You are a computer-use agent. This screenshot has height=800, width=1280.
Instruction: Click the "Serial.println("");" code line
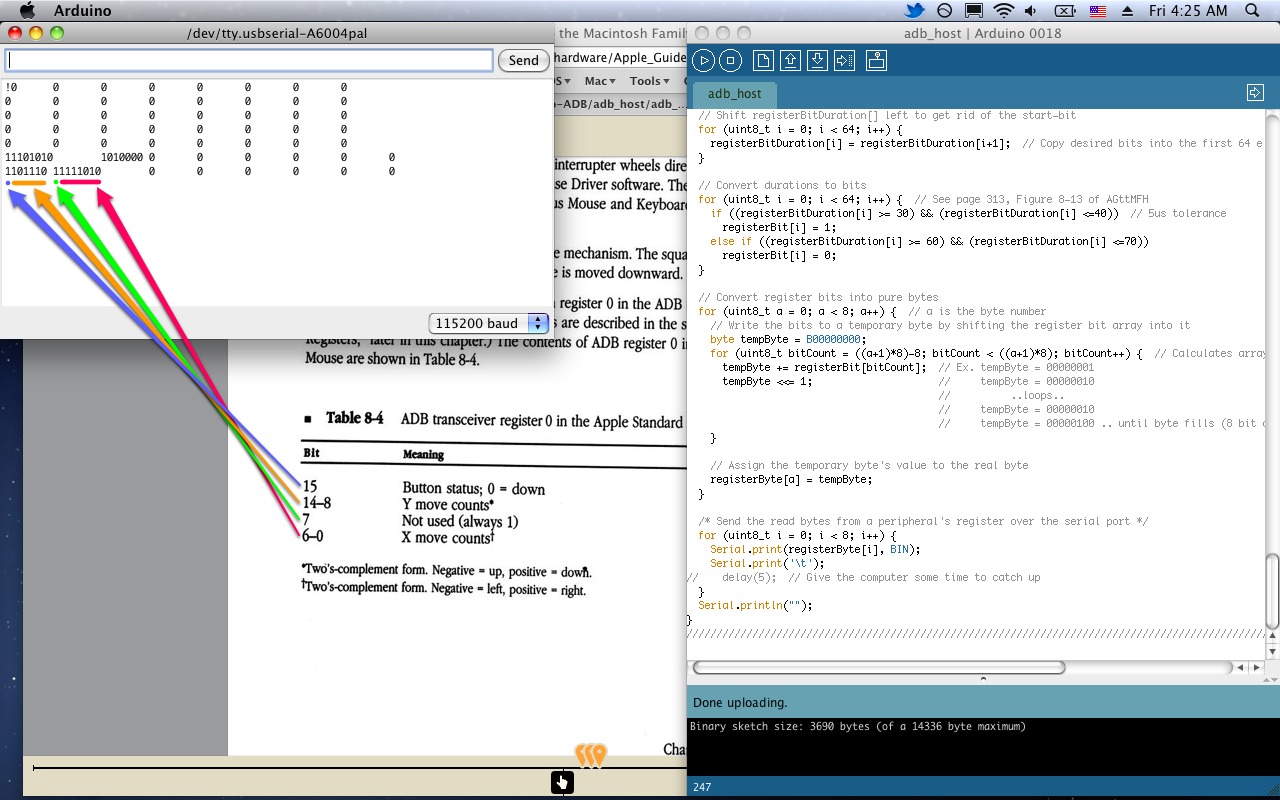coord(755,606)
